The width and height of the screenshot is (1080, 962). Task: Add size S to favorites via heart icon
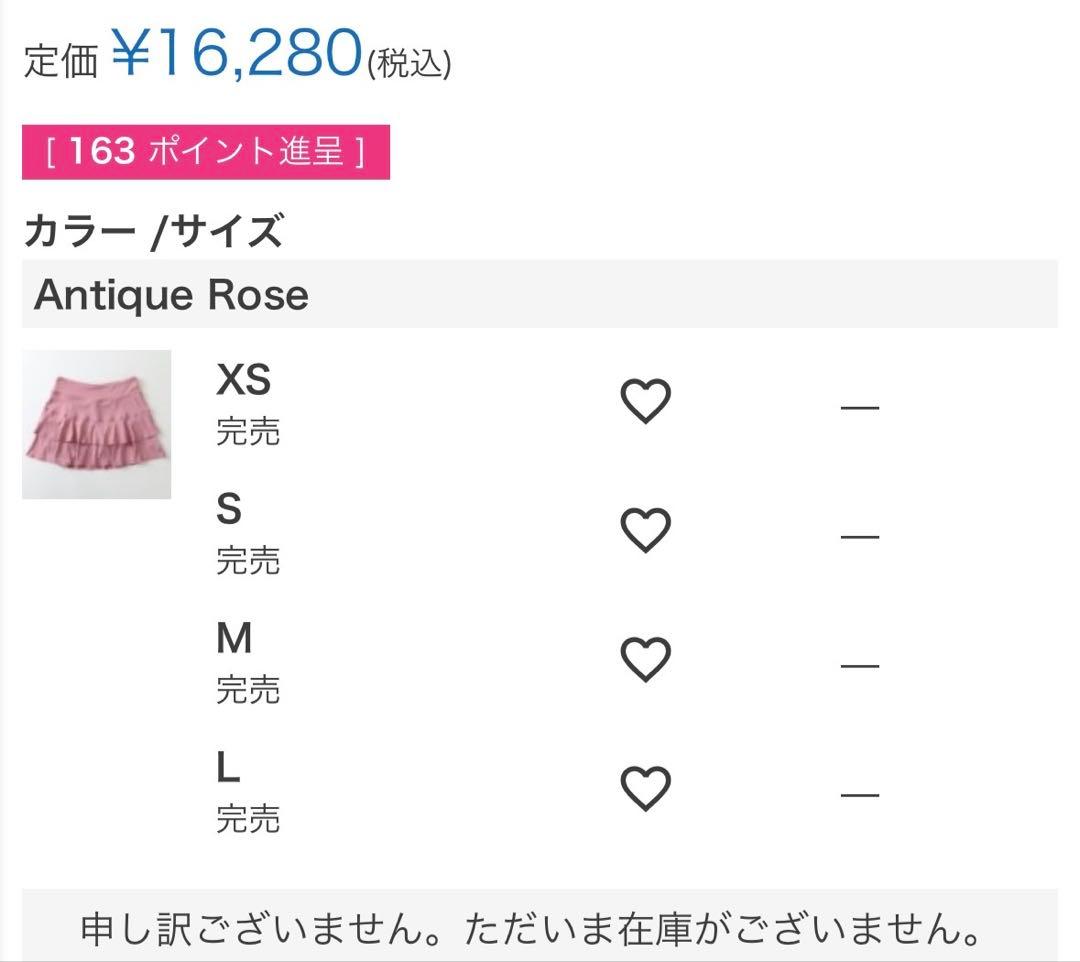[x=645, y=528]
